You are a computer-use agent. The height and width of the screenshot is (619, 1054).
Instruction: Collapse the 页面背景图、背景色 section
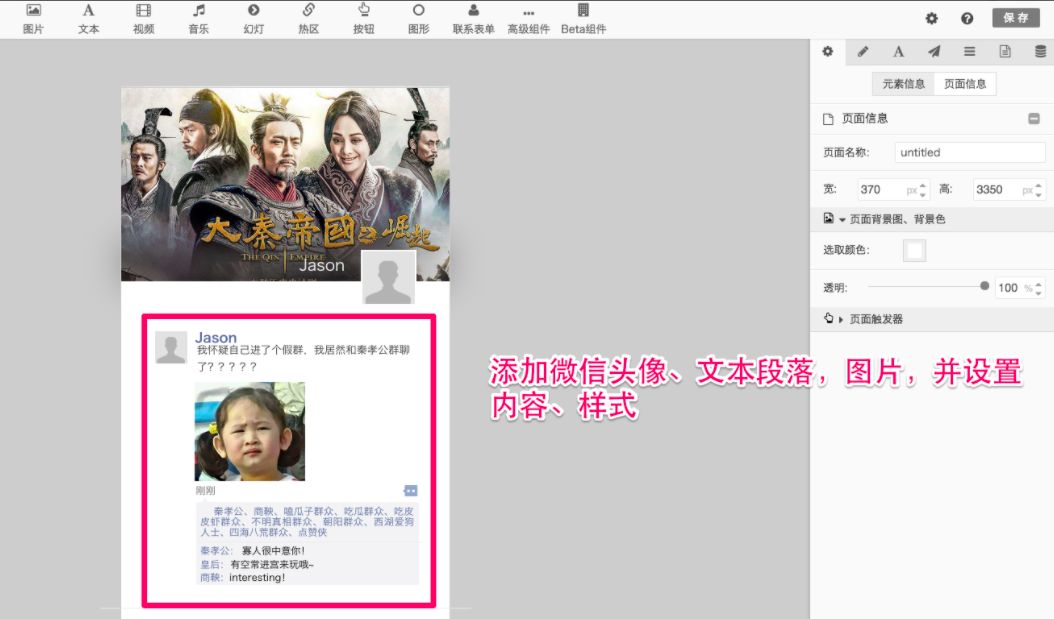click(x=842, y=219)
